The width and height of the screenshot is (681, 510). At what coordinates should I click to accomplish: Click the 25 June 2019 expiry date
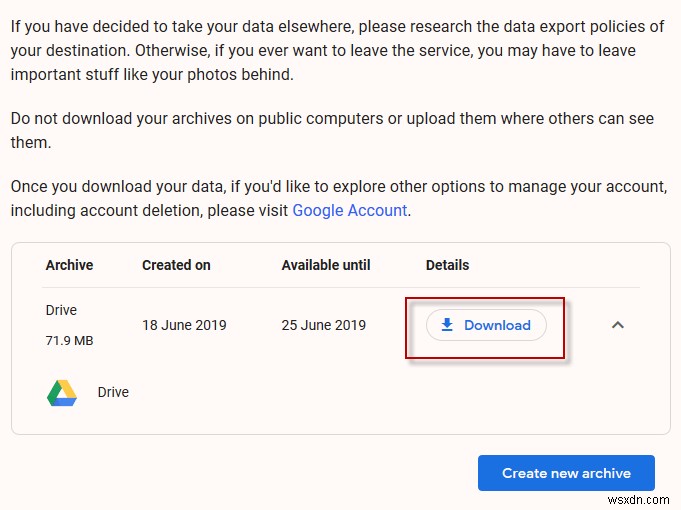point(324,325)
